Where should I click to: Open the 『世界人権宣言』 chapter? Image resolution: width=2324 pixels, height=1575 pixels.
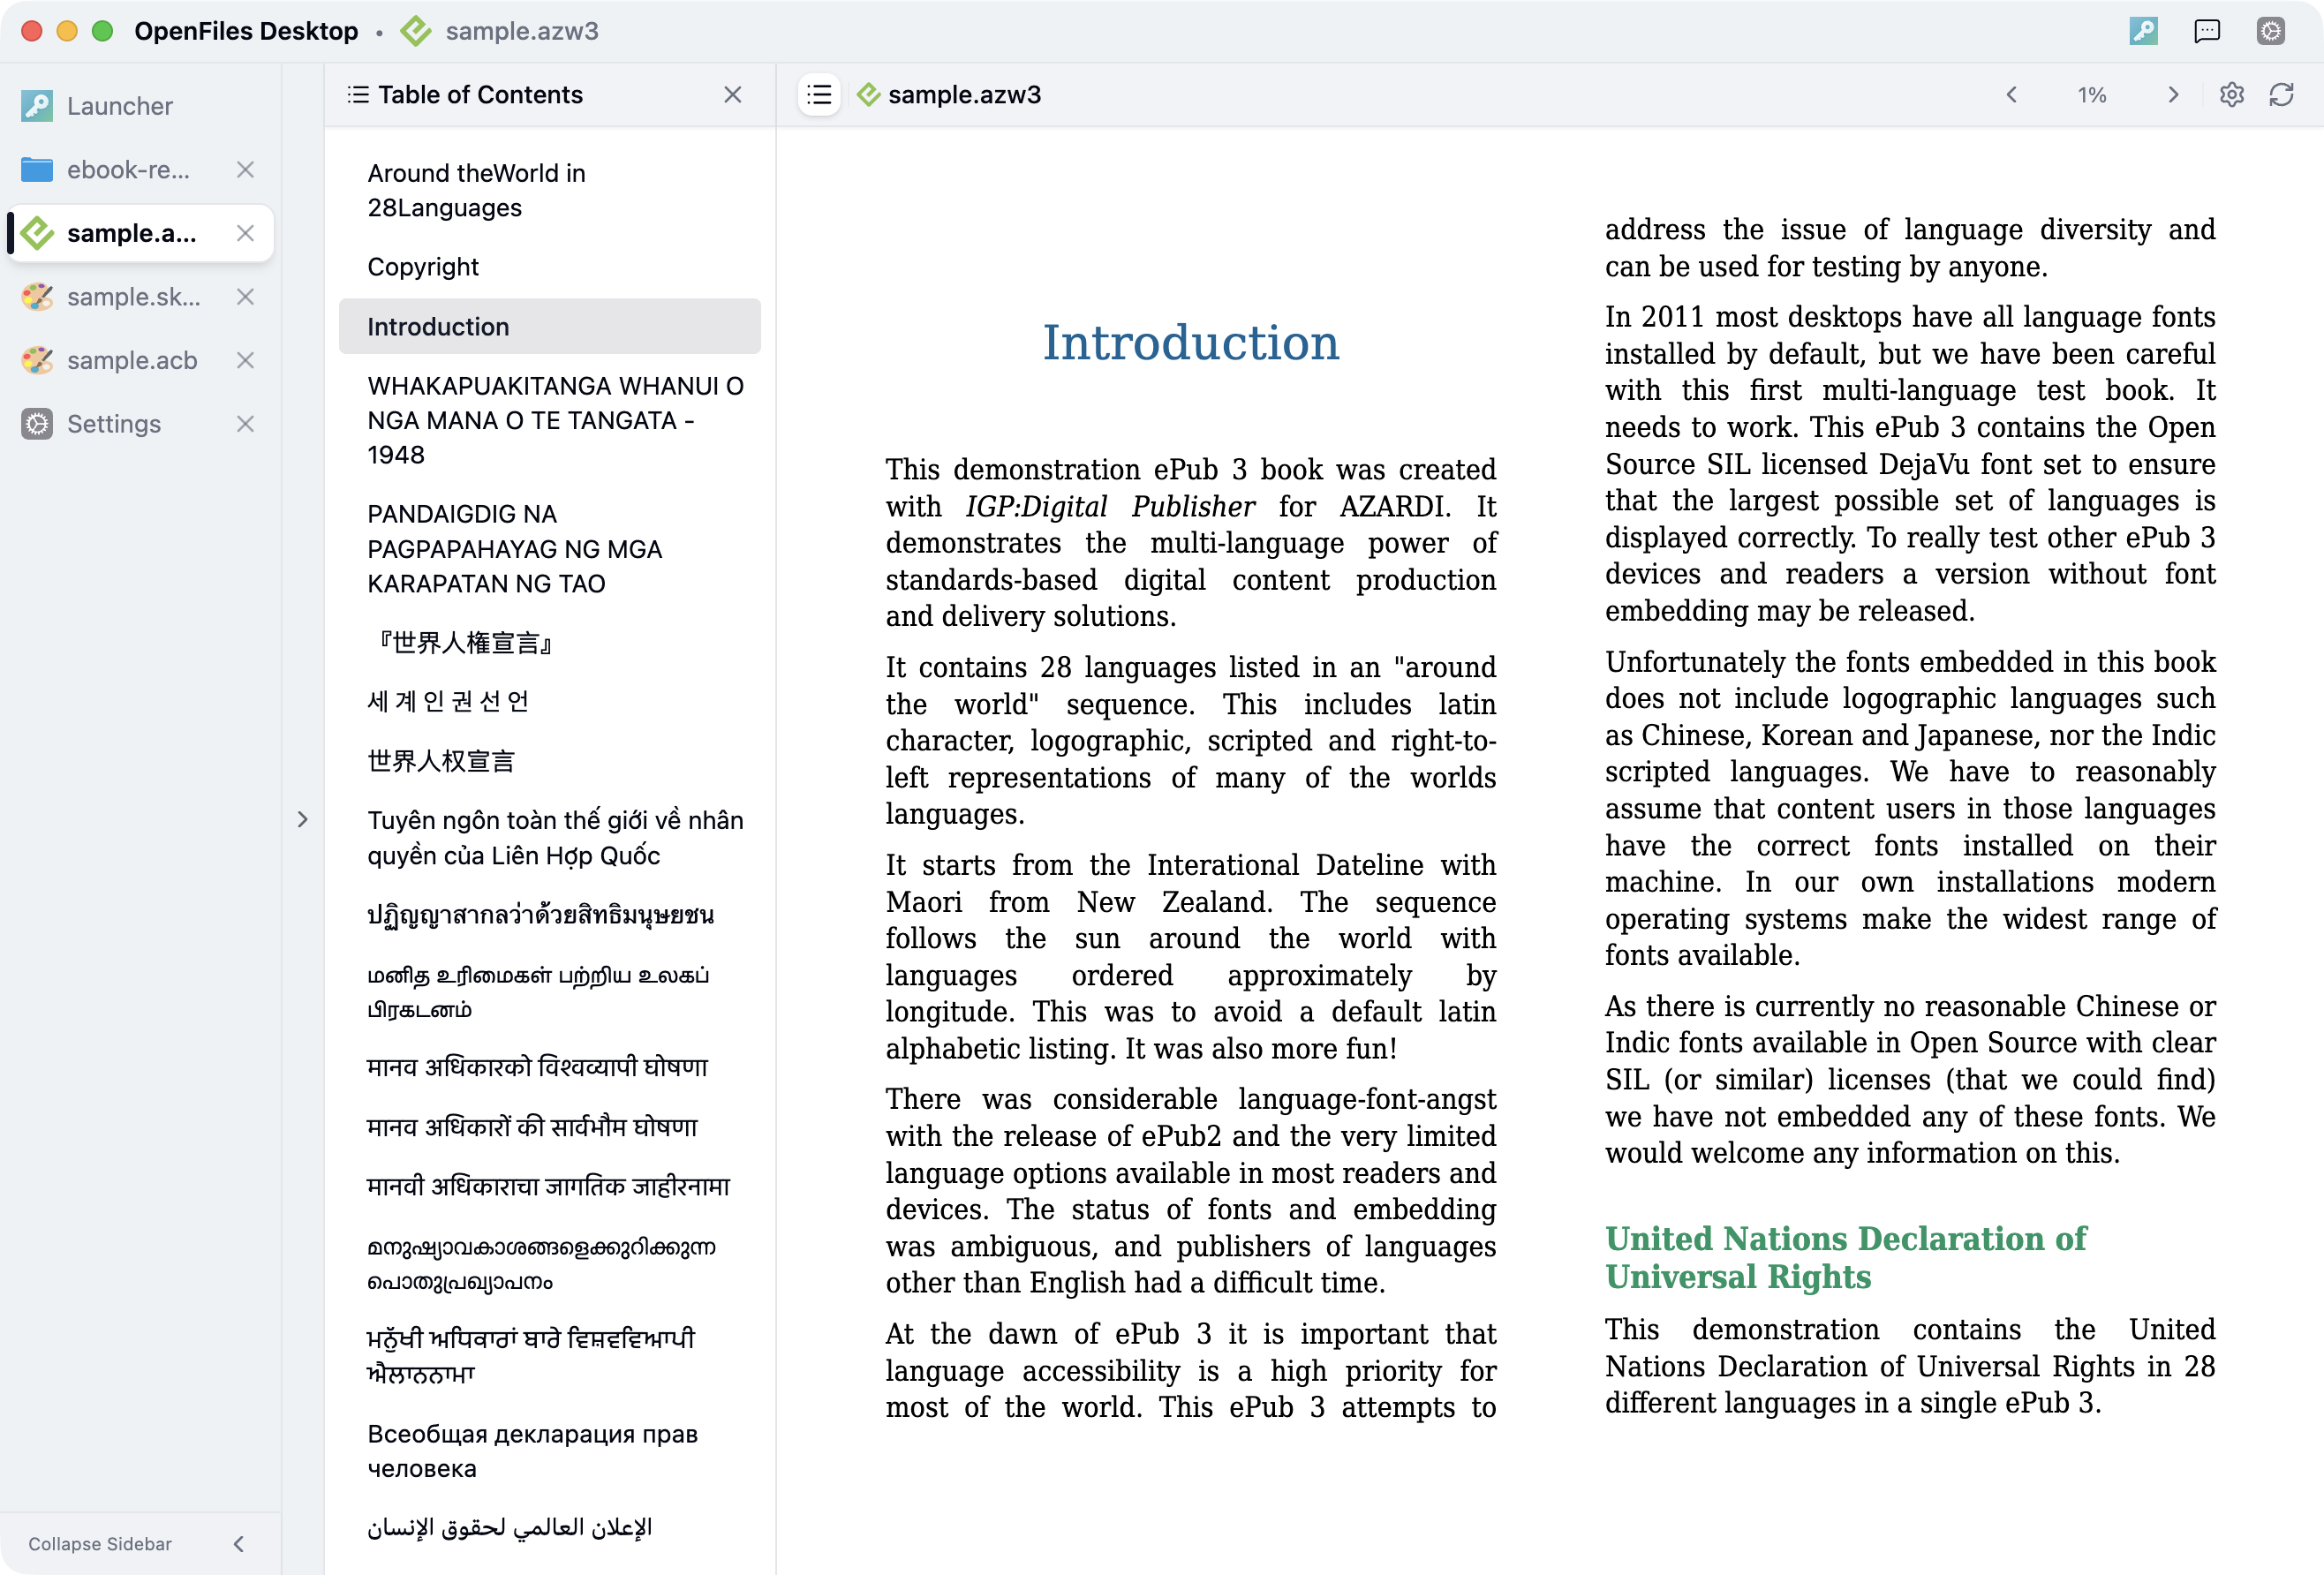[550, 642]
